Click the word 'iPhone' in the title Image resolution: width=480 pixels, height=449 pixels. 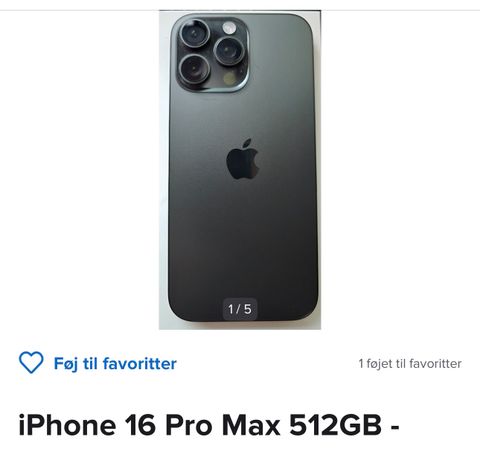point(68,425)
